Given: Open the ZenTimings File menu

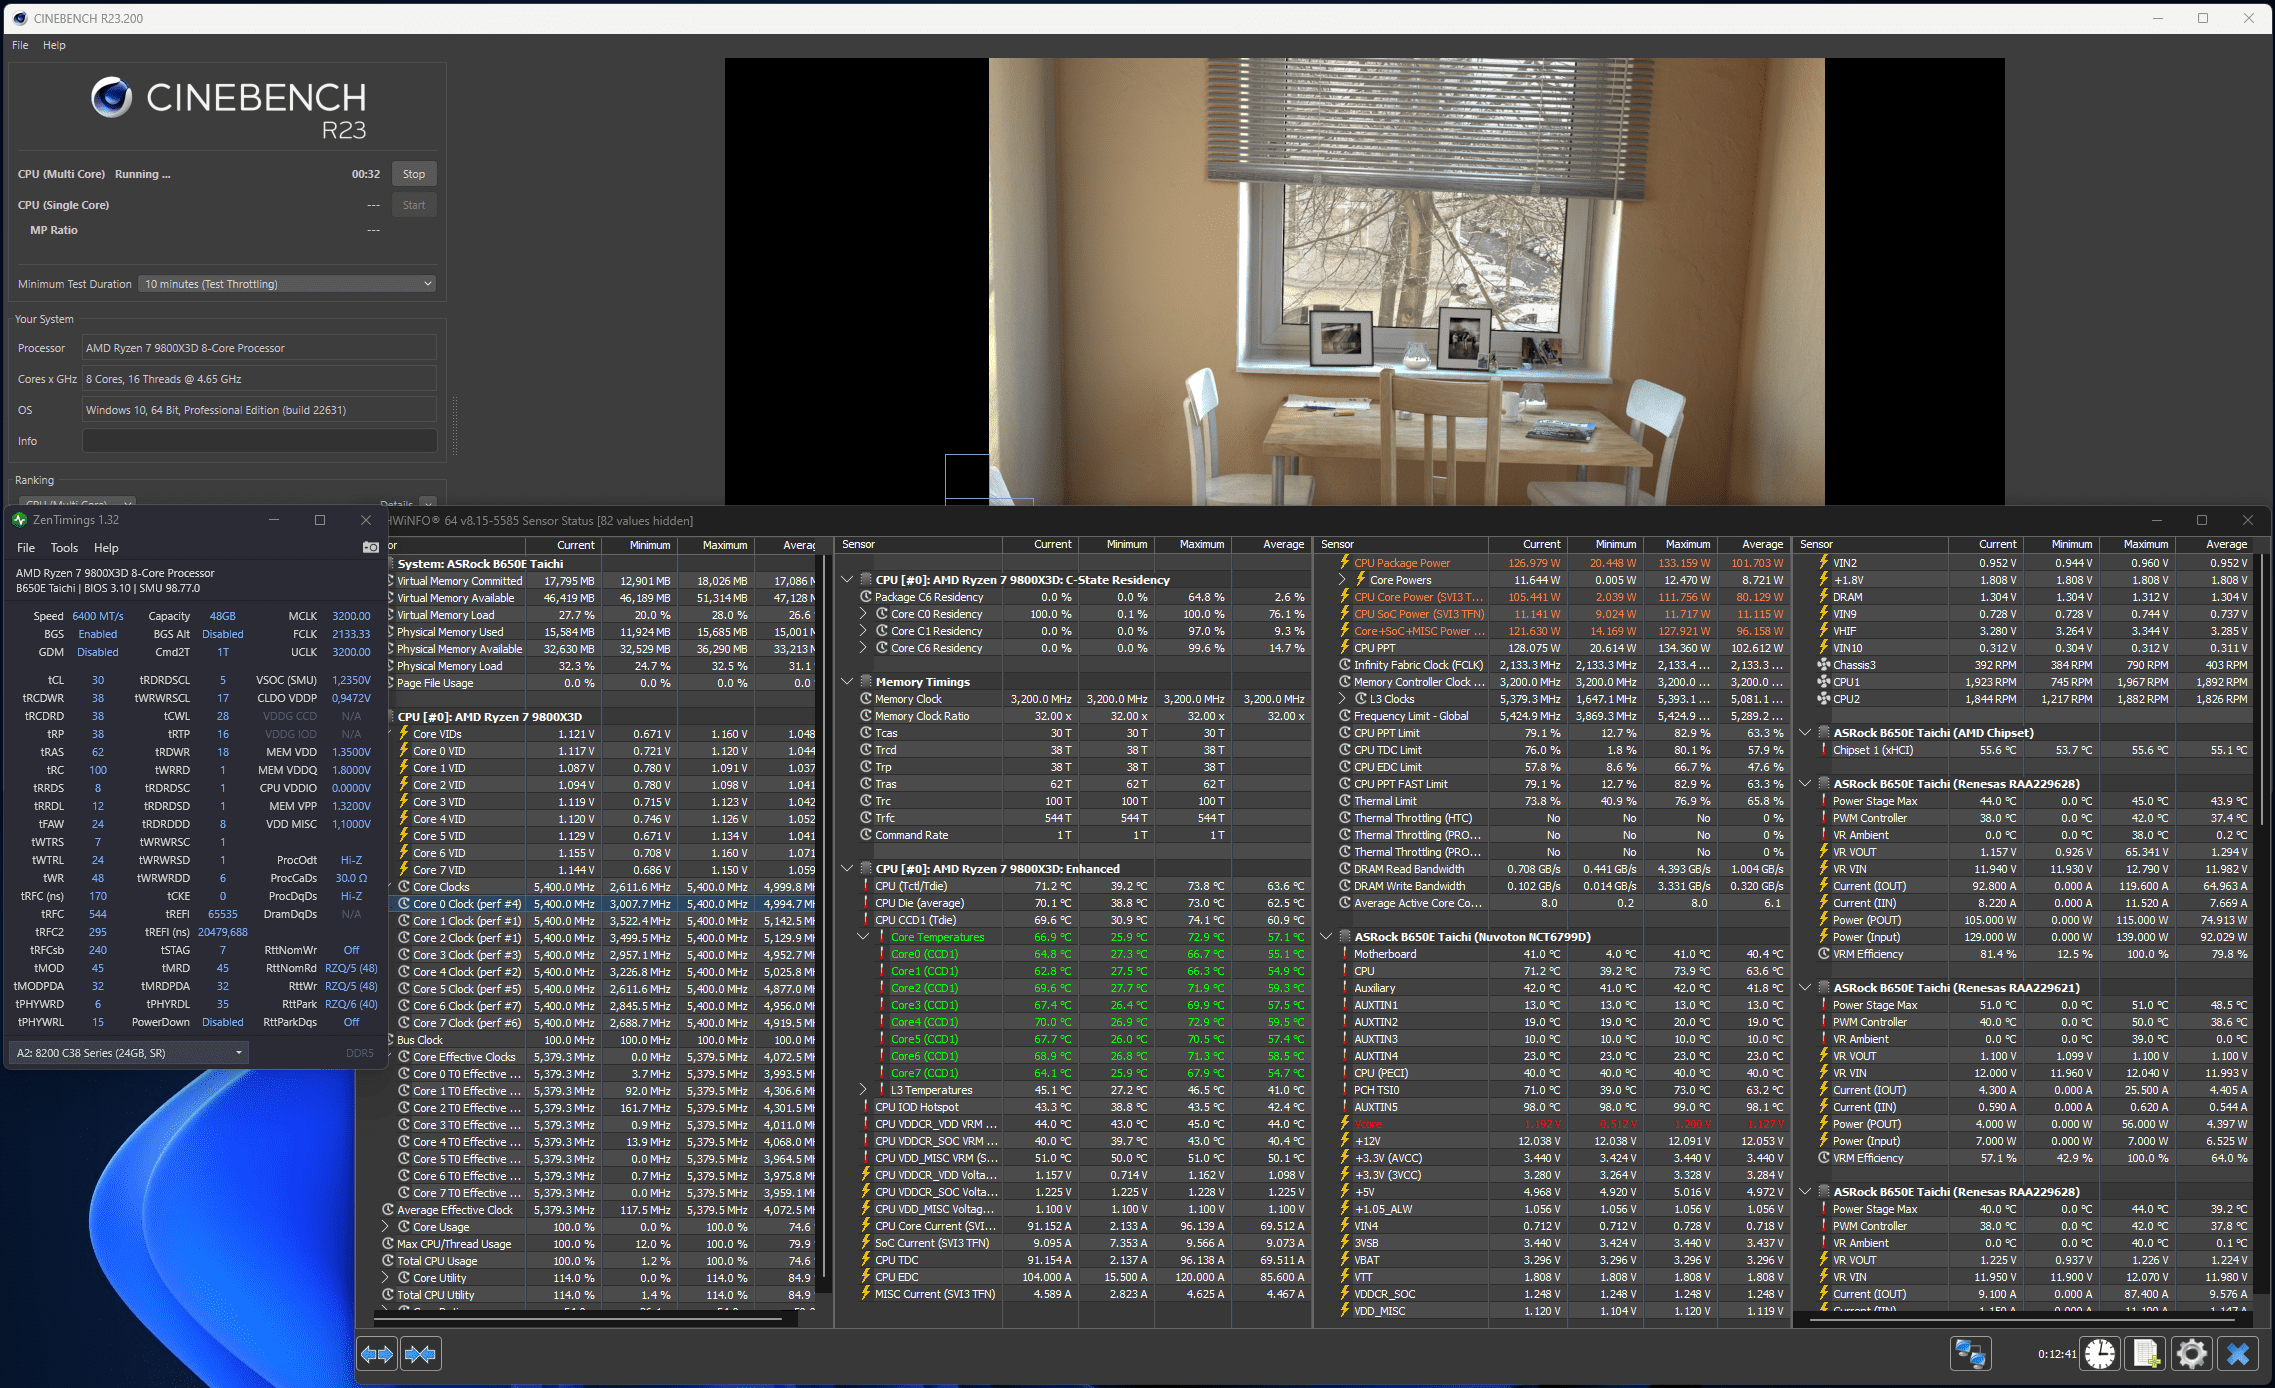Looking at the screenshot, I should [26, 548].
